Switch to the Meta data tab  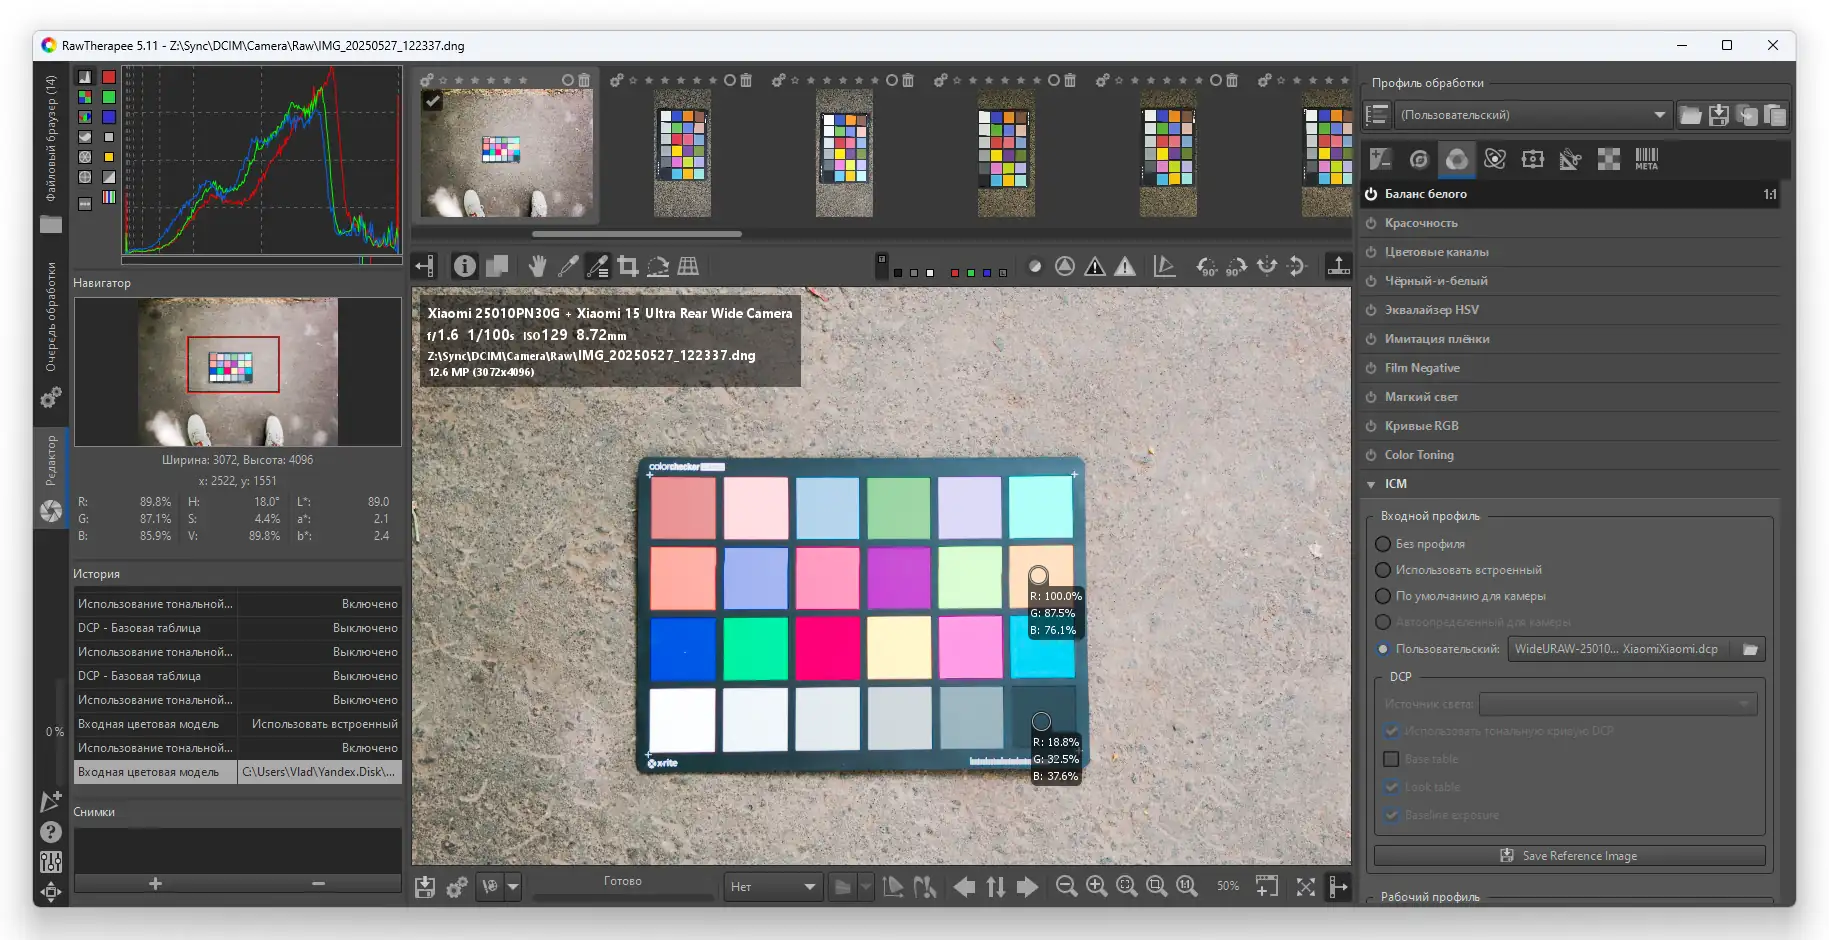pyautogui.click(x=1646, y=159)
